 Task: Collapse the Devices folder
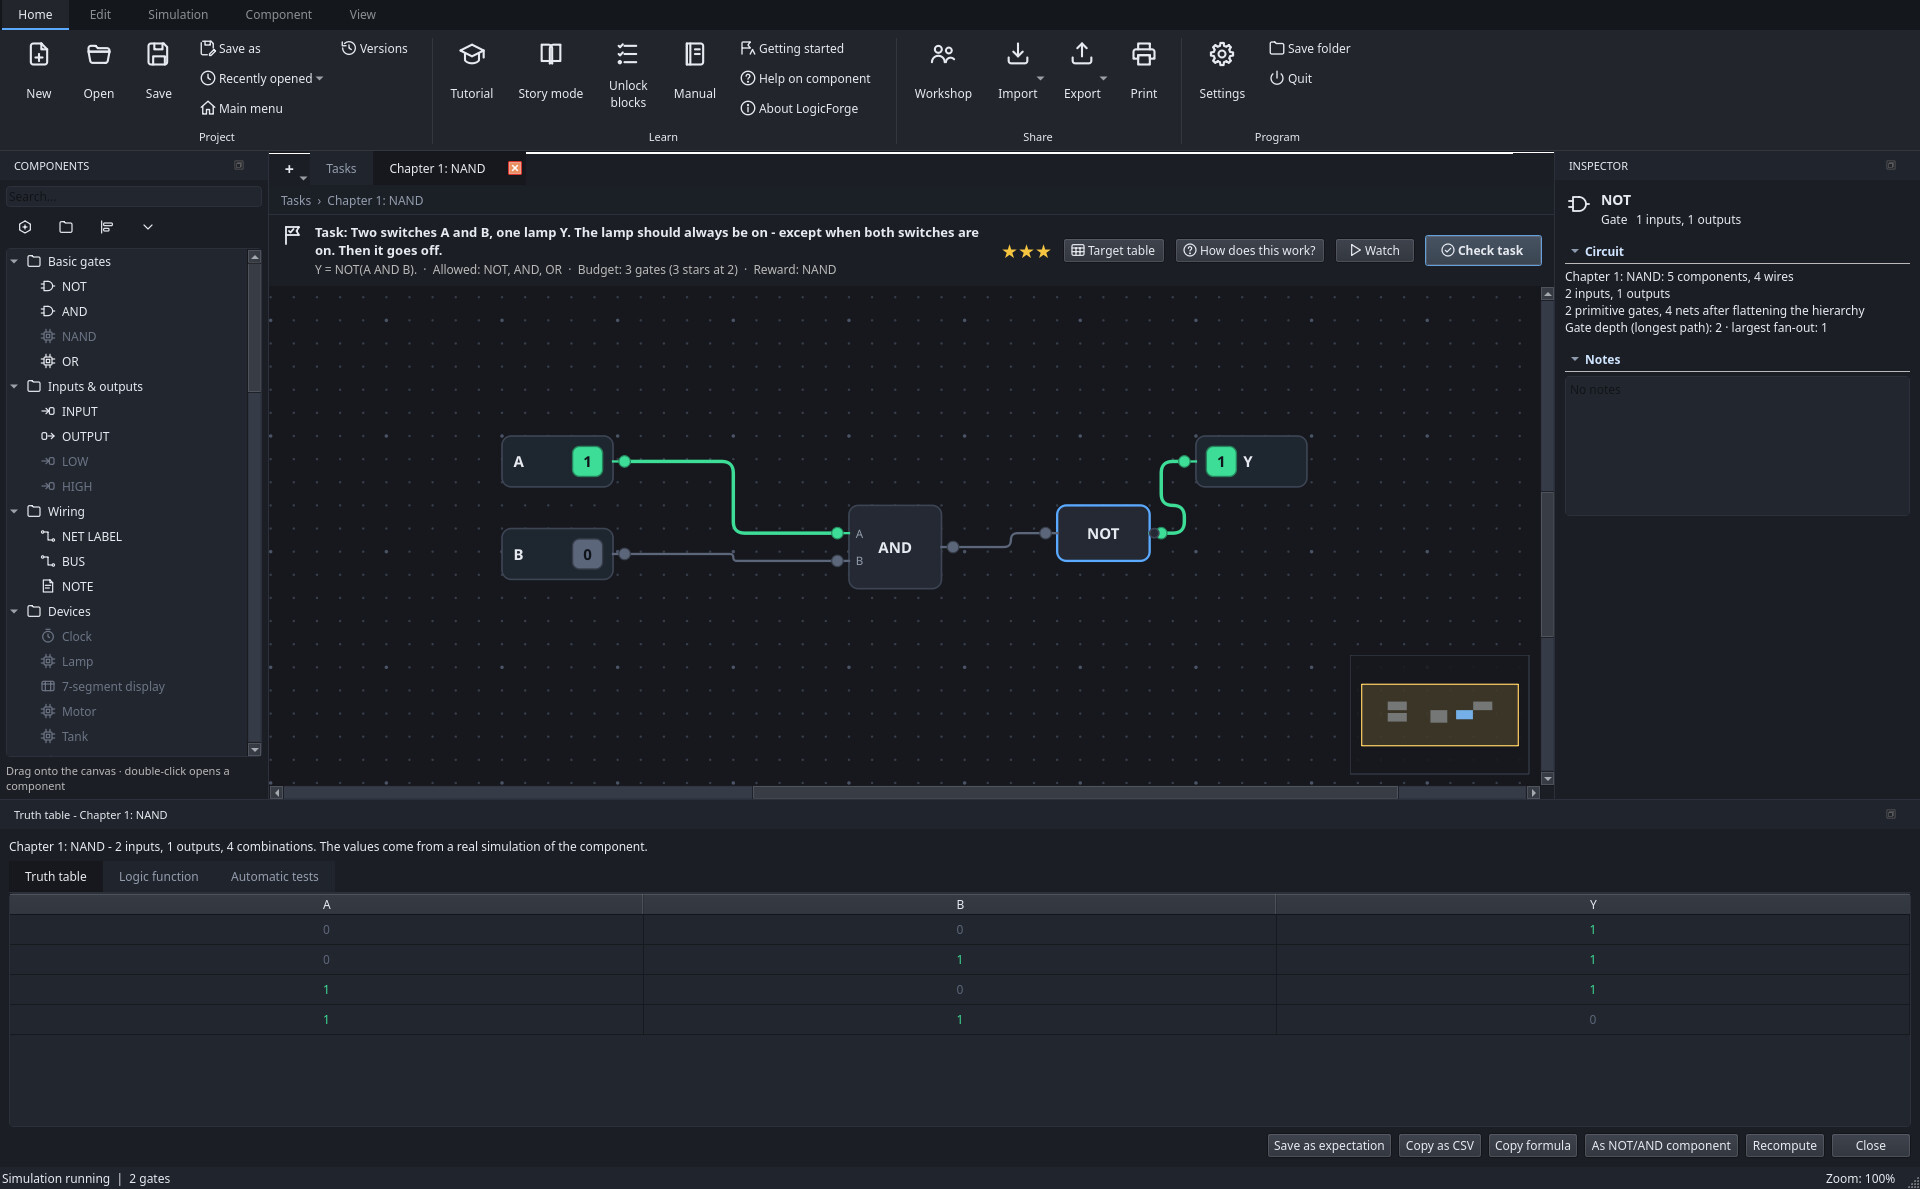[x=14, y=611]
